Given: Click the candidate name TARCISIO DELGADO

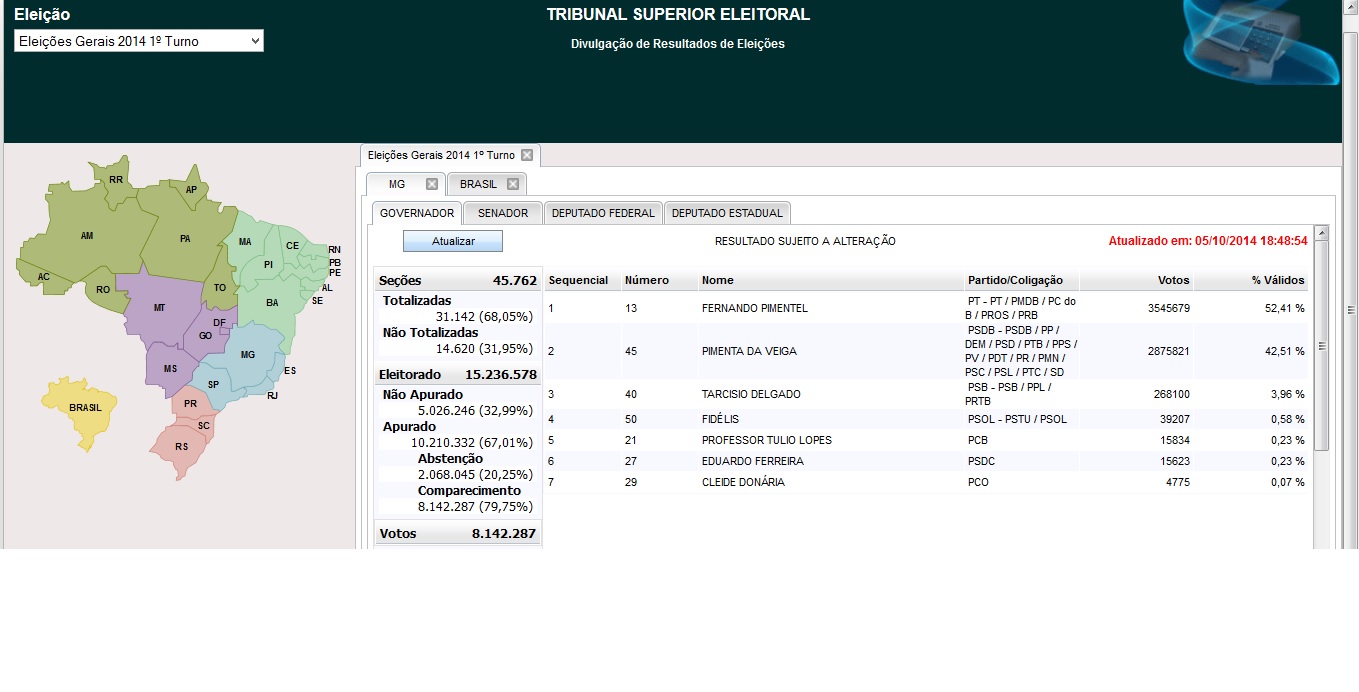Looking at the screenshot, I should click(751, 394).
